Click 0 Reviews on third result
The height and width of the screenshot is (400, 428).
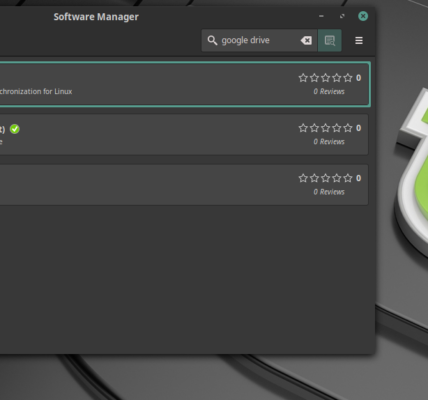[329, 192]
